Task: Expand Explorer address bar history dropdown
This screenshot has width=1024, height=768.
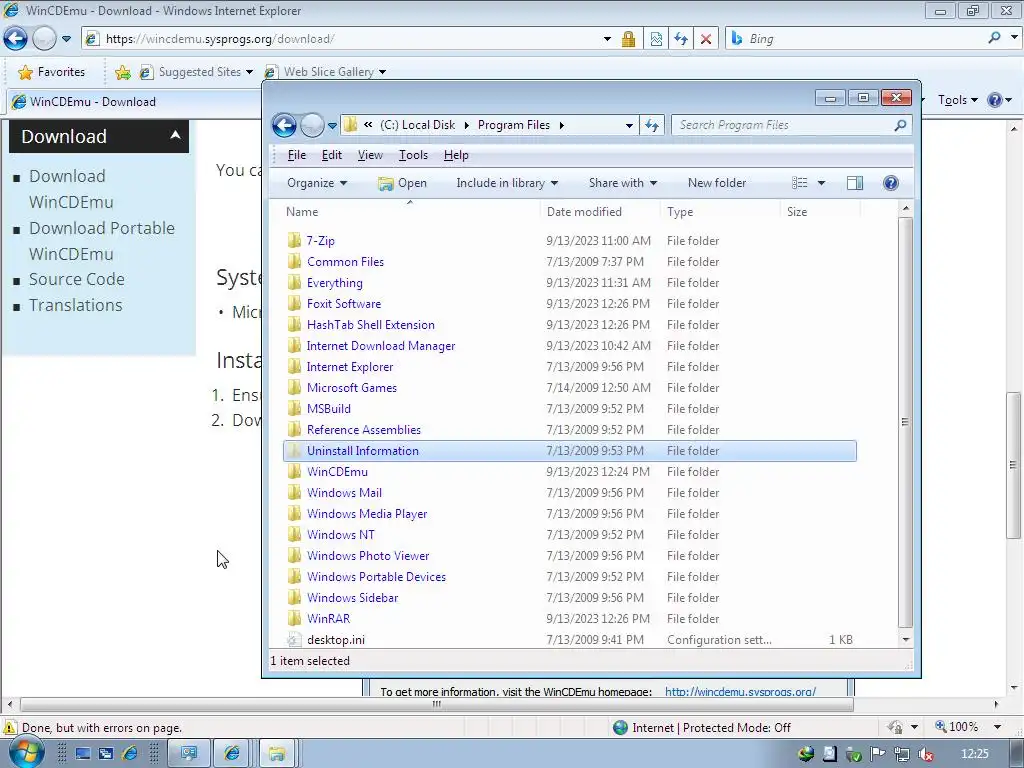Action: point(629,125)
